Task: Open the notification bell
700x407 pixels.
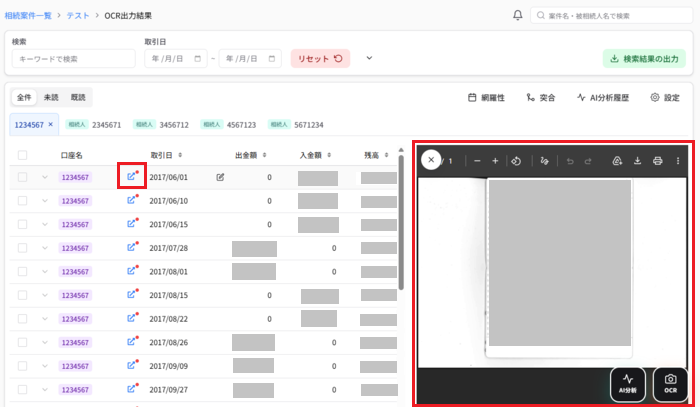Action: (517, 15)
